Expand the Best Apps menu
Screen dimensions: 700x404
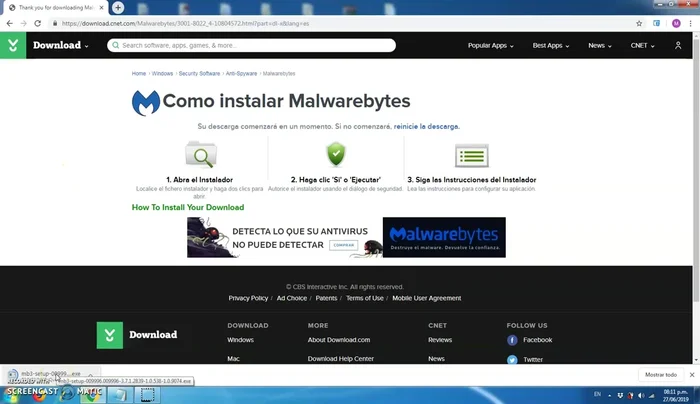coord(550,46)
